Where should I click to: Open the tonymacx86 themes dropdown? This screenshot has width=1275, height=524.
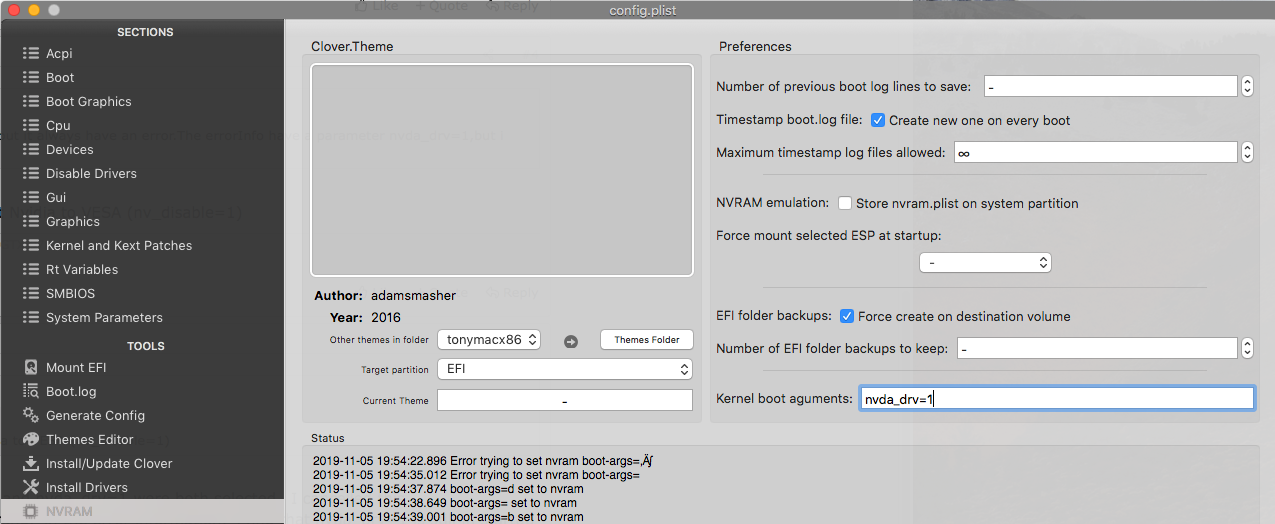point(489,340)
